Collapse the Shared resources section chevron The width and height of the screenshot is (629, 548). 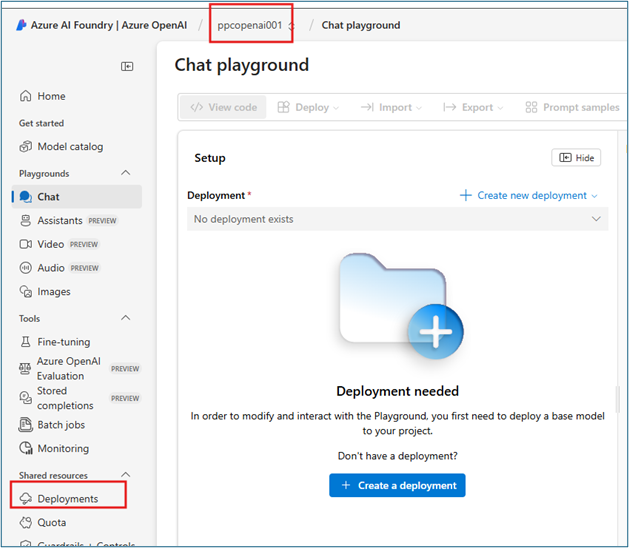click(126, 475)
